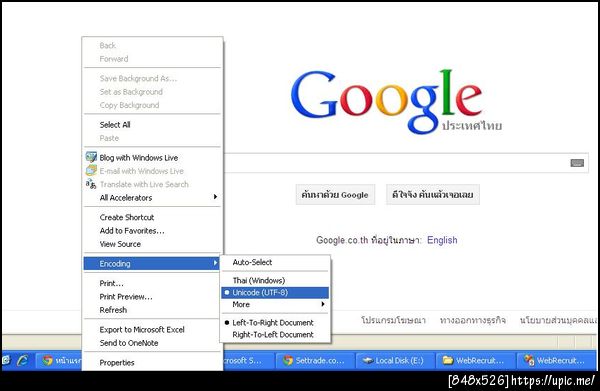Open the Encoding submenu
Viewport: 600px width, 391px height.
tap(152, 264)
